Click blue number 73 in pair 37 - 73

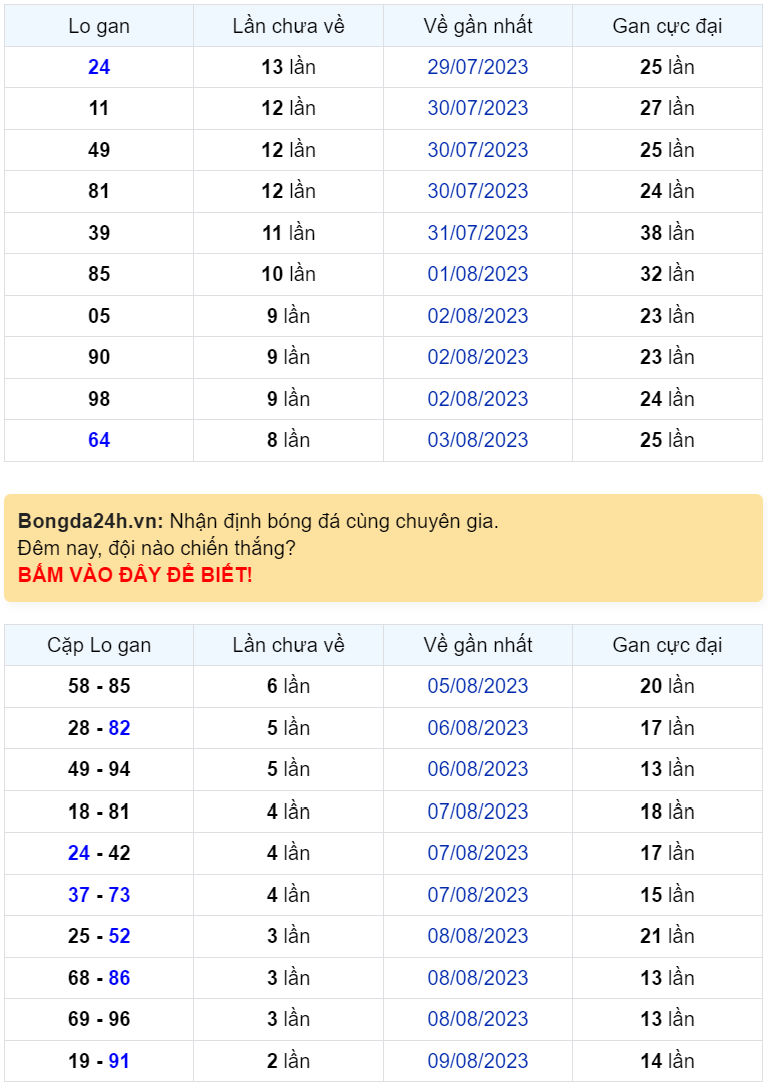[120, 895]
